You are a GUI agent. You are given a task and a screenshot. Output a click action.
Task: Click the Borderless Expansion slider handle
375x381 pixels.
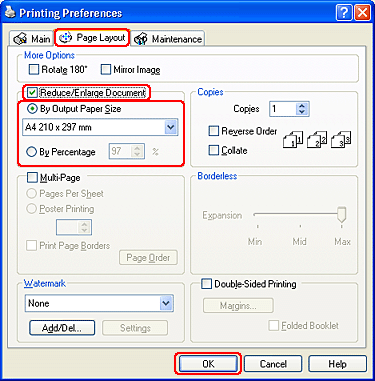click(341, 215)
